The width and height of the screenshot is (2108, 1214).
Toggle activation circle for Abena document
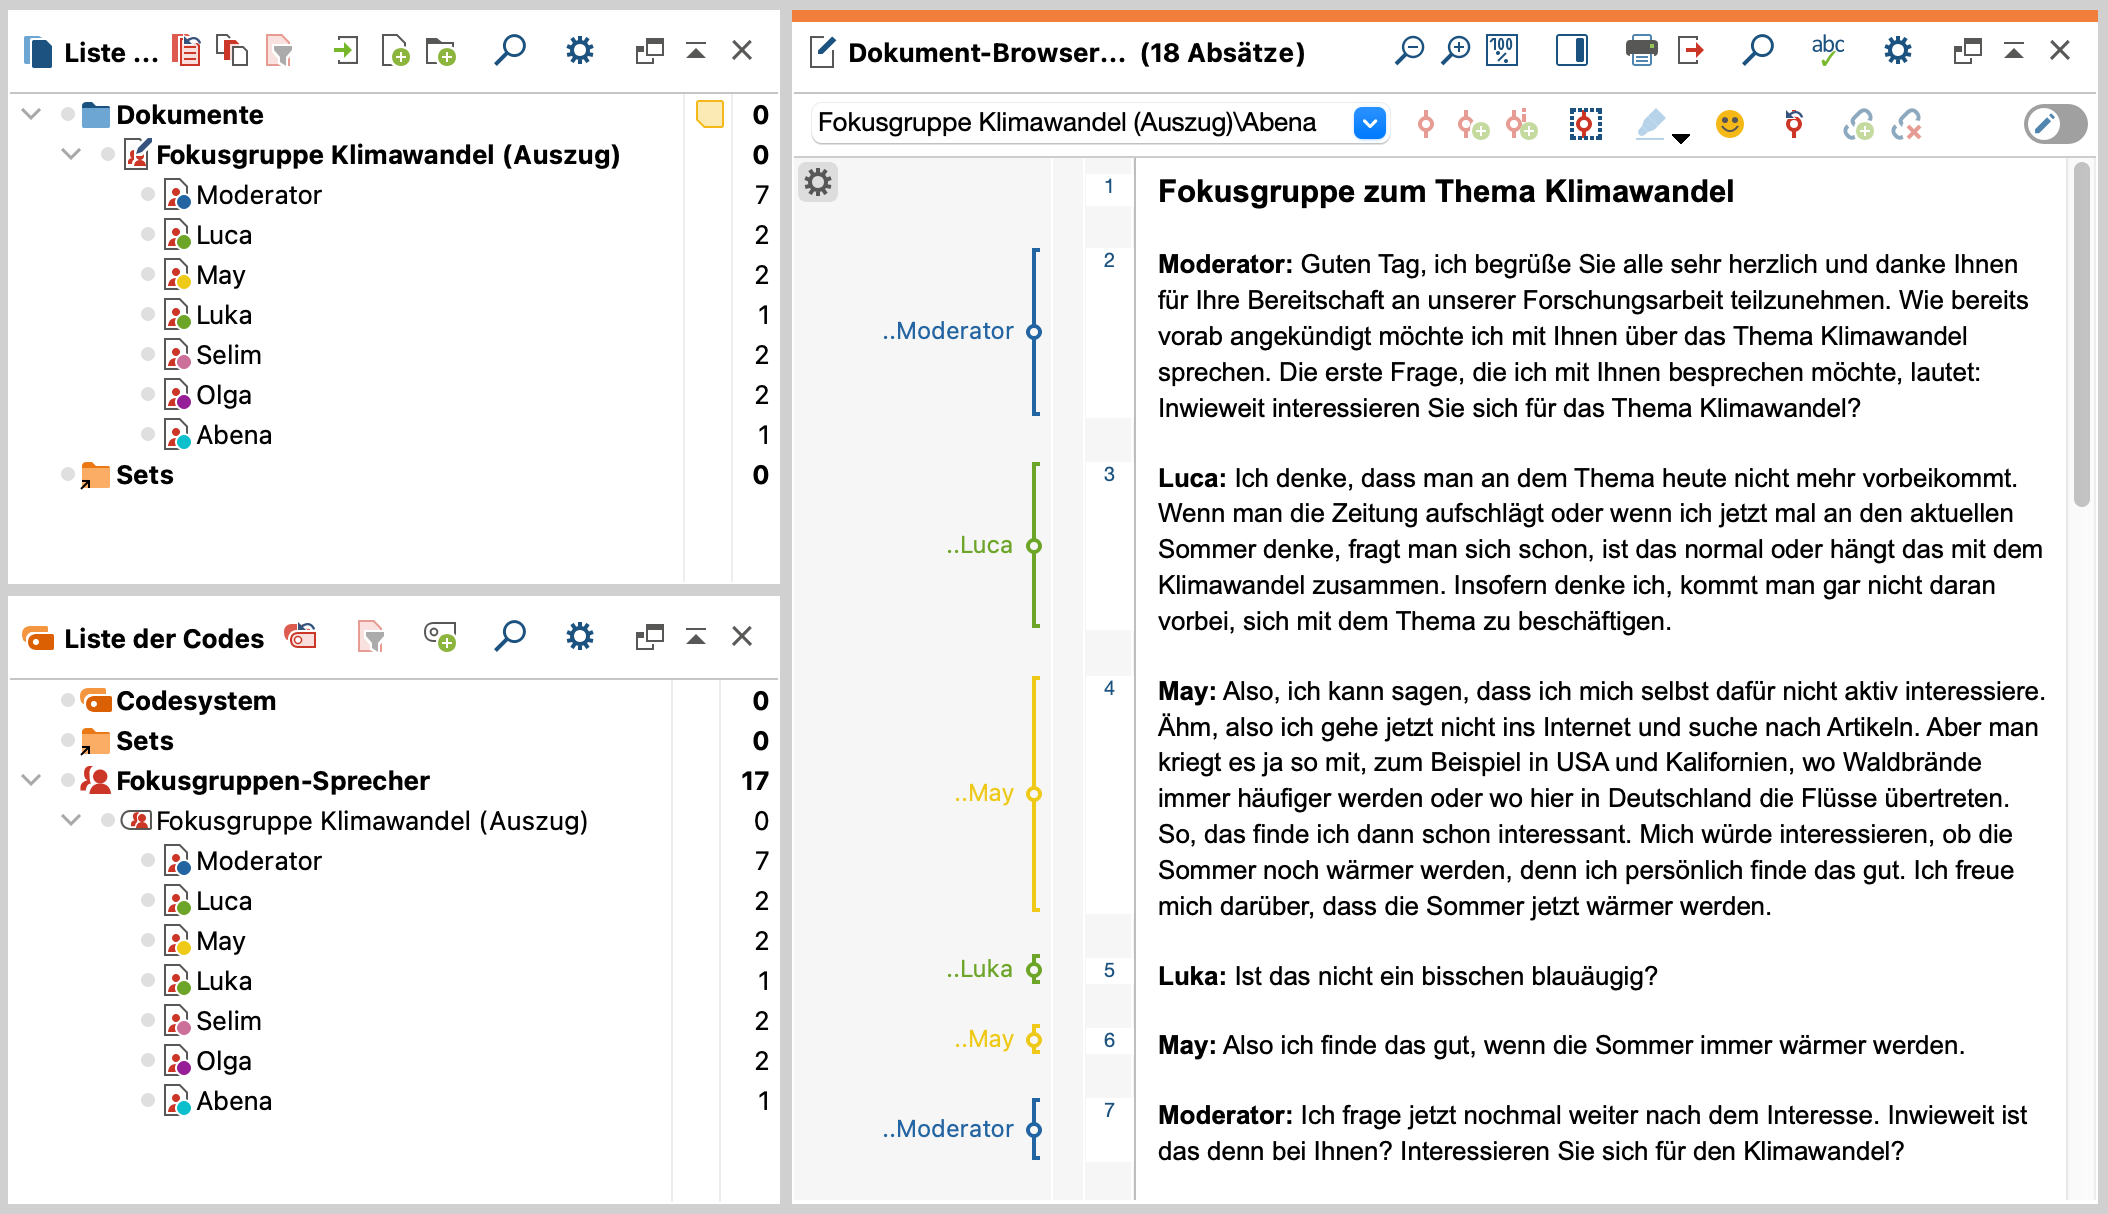[148, 435]
